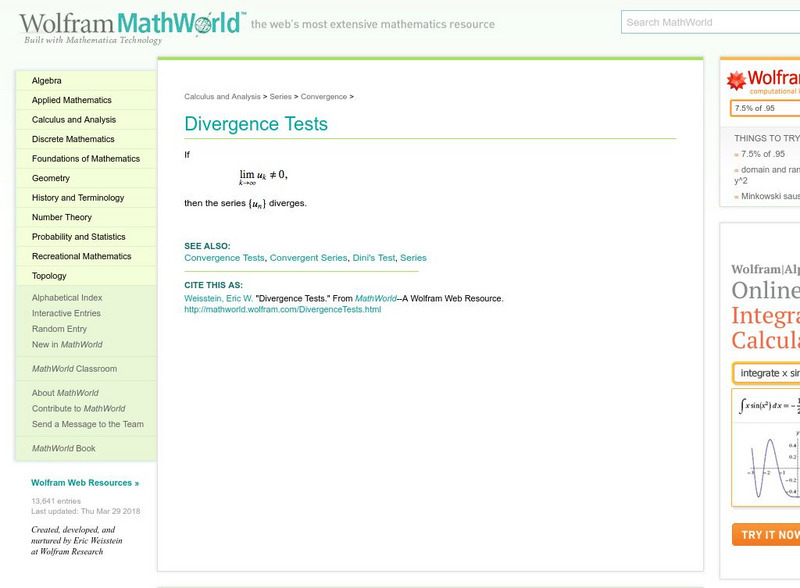Open the Series see-also link
The height and width of the screenshot is (588, 800).
413,258
